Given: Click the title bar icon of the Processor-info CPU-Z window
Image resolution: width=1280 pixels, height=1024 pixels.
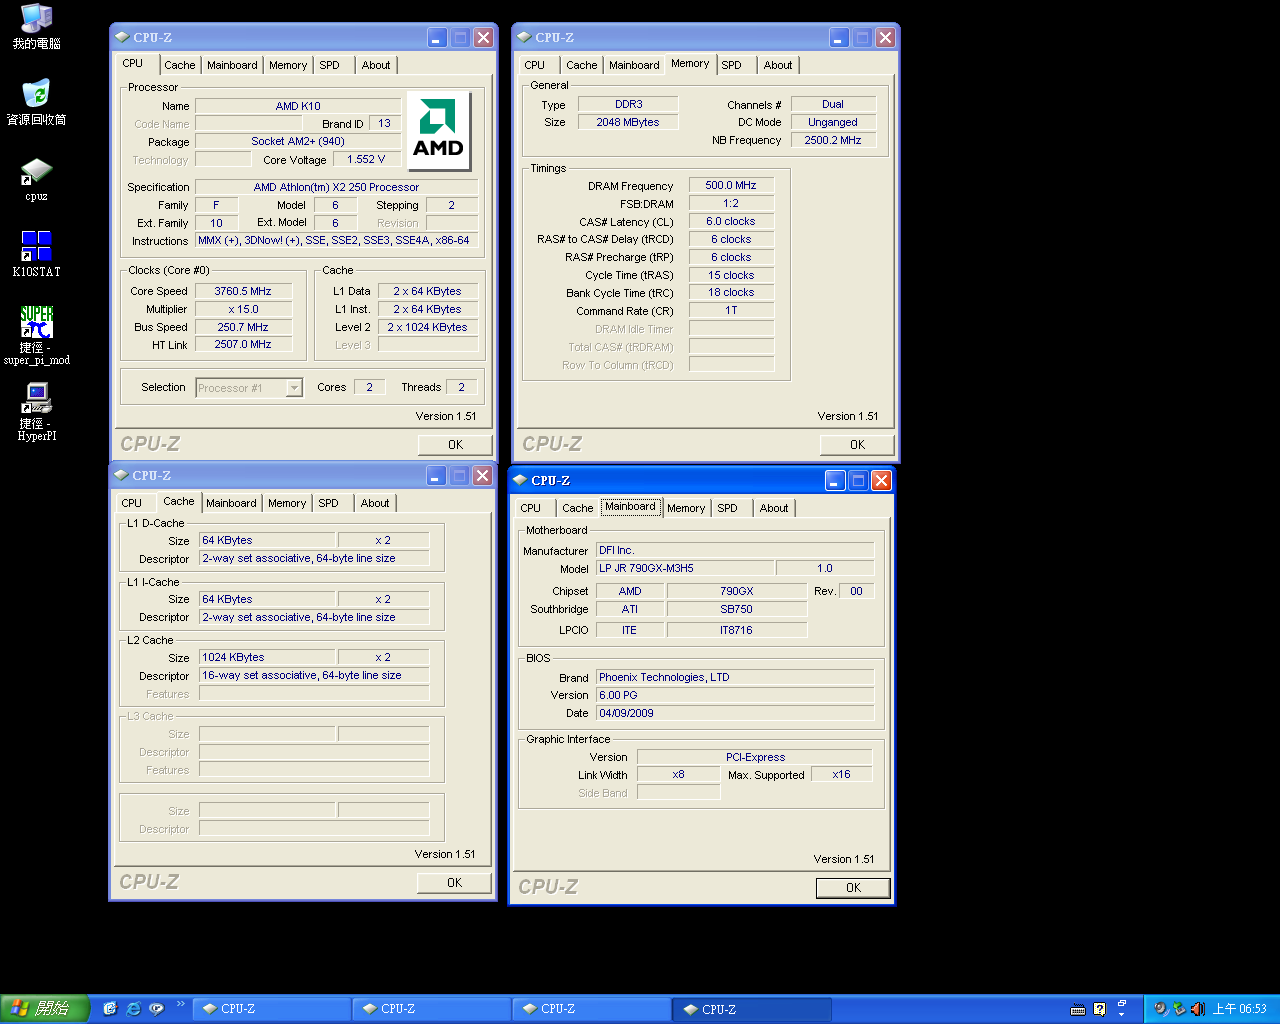Looking at the screenshot, I should point(122,37).
